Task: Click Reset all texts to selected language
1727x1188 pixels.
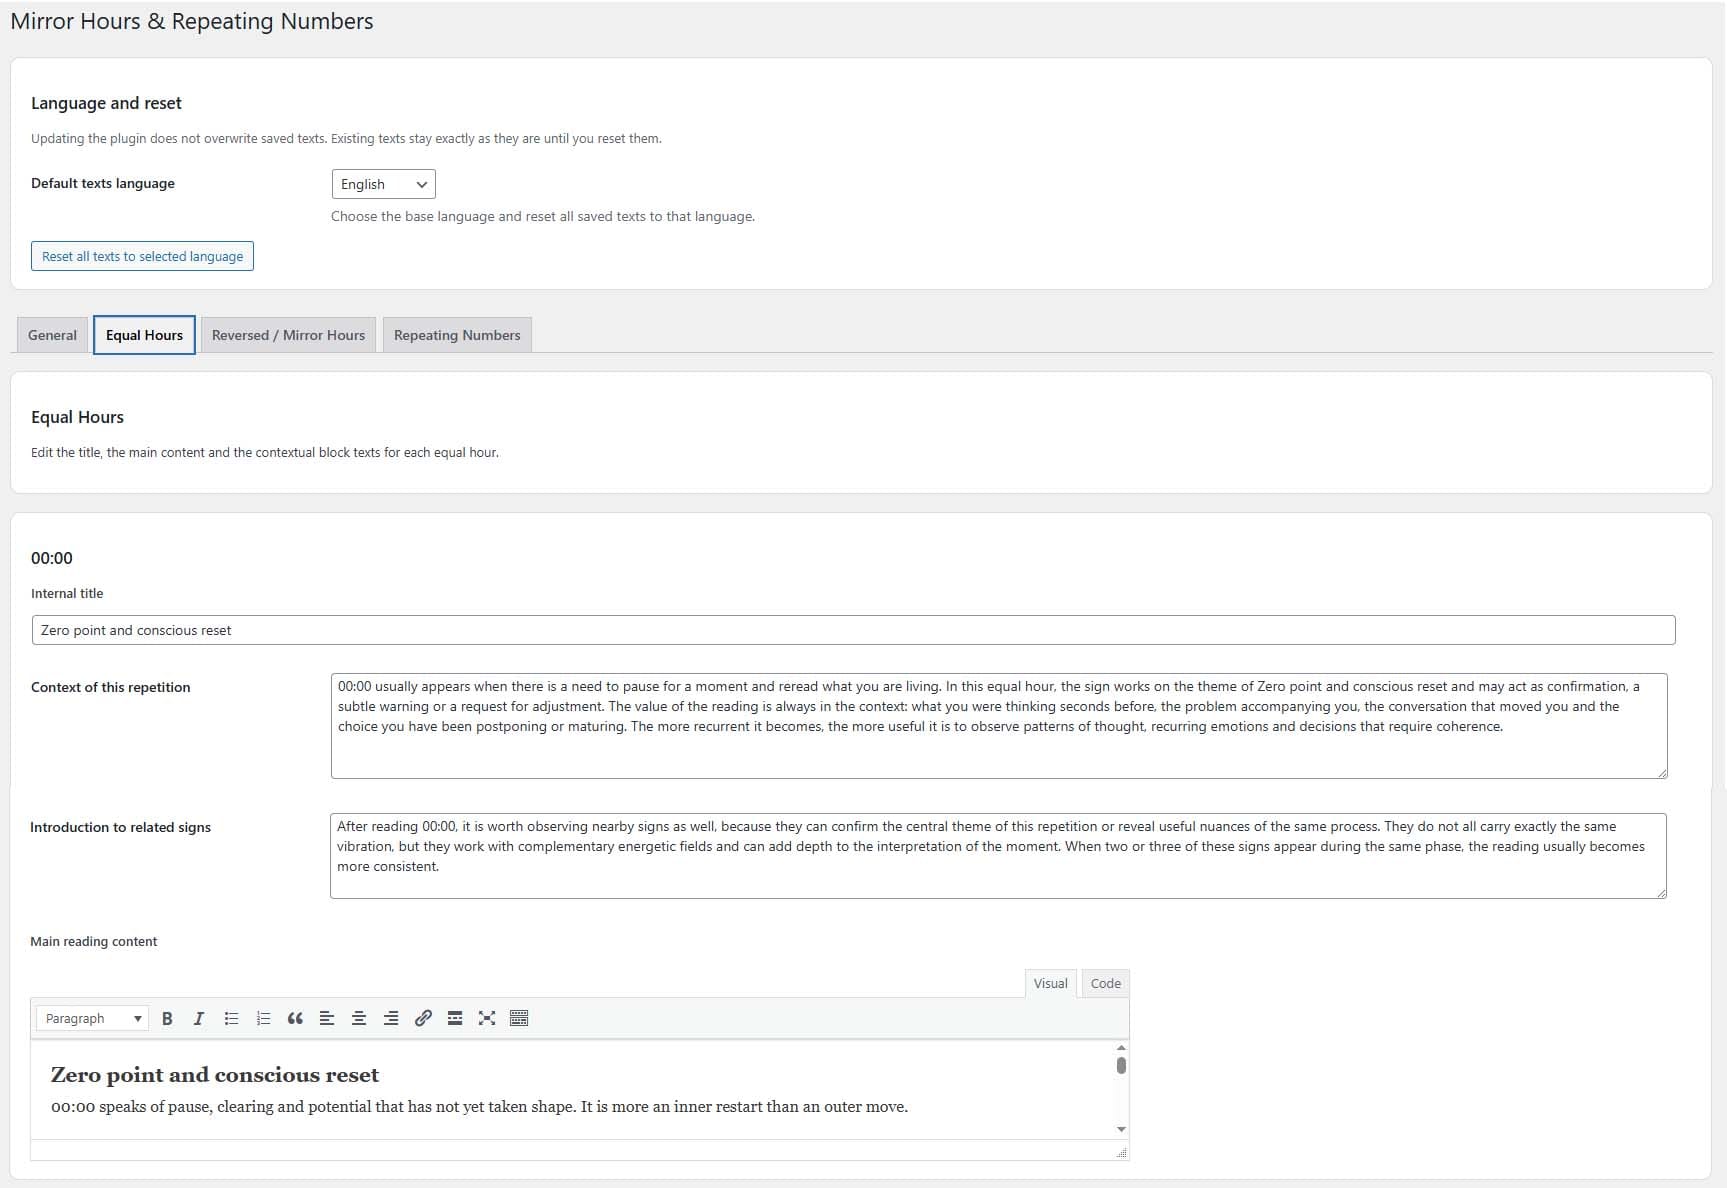Action: coord(142,256)
